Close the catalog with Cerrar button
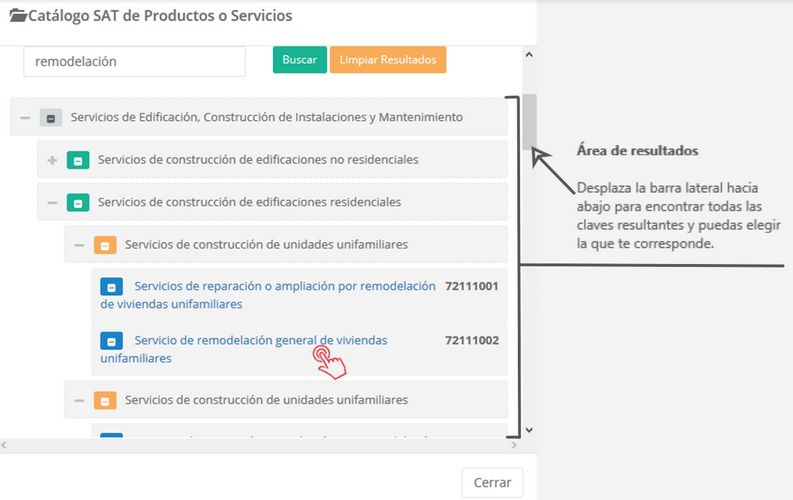The height and width of the screenshot is (500, 793). tap(492, 482)
